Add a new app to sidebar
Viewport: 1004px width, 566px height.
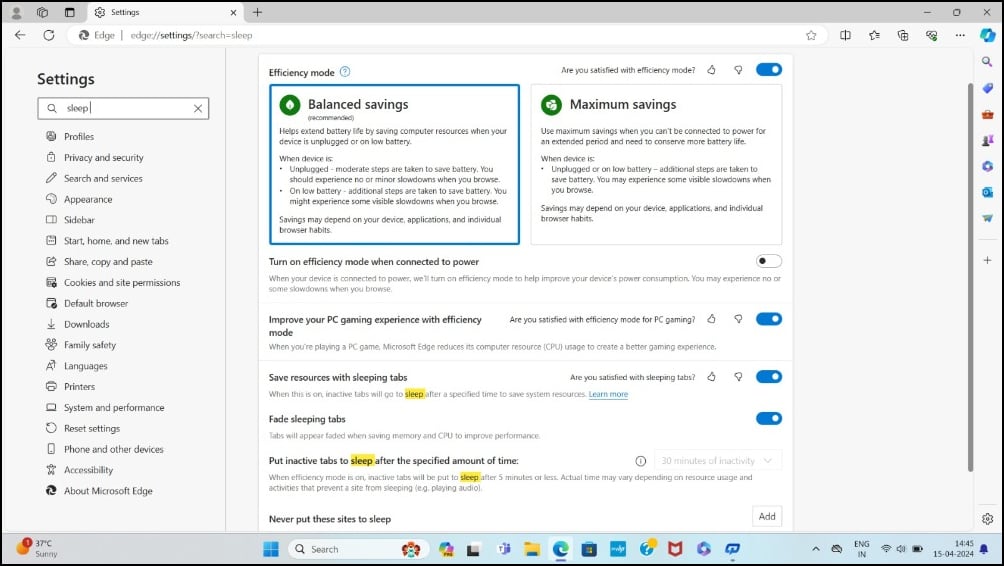(x=987, y=260)
